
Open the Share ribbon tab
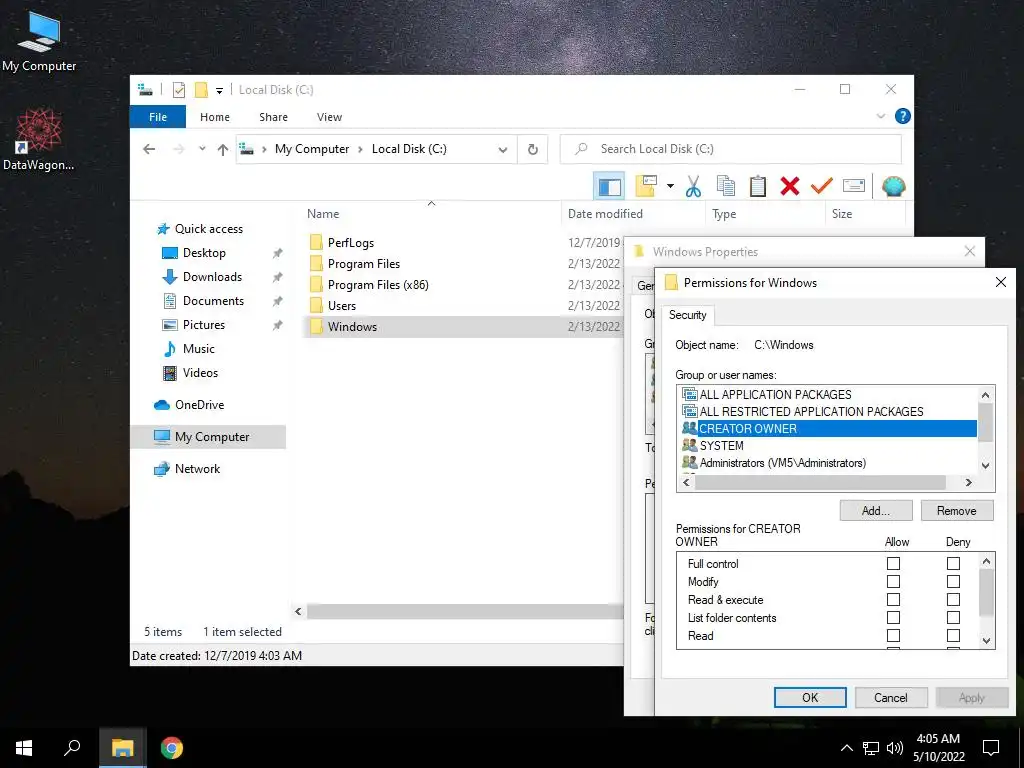273,117
